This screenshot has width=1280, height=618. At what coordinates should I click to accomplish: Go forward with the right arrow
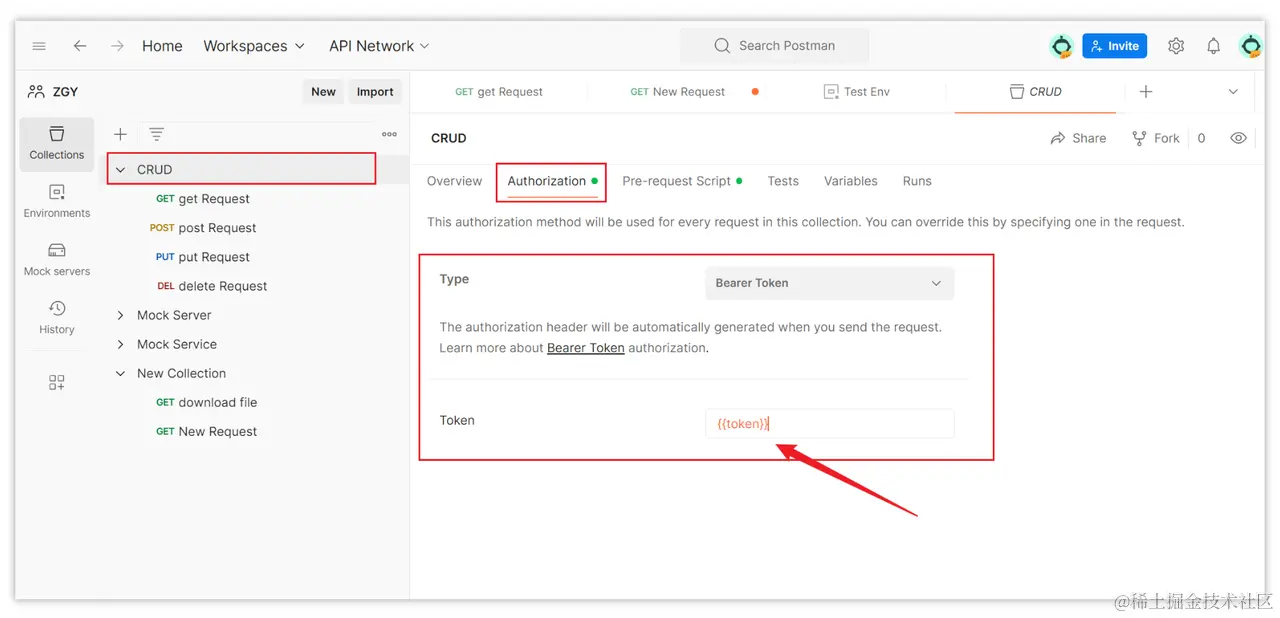tap(117, 46)
